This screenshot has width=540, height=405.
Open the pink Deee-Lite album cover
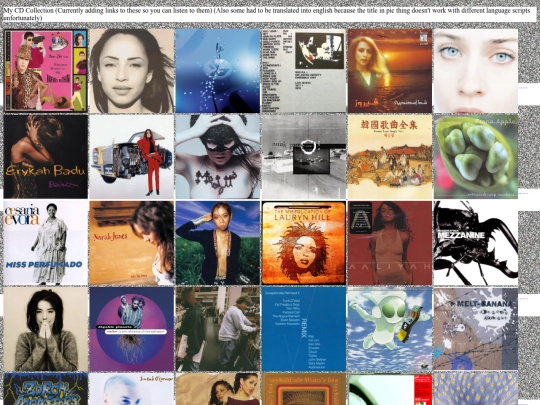tap(45, 71)
